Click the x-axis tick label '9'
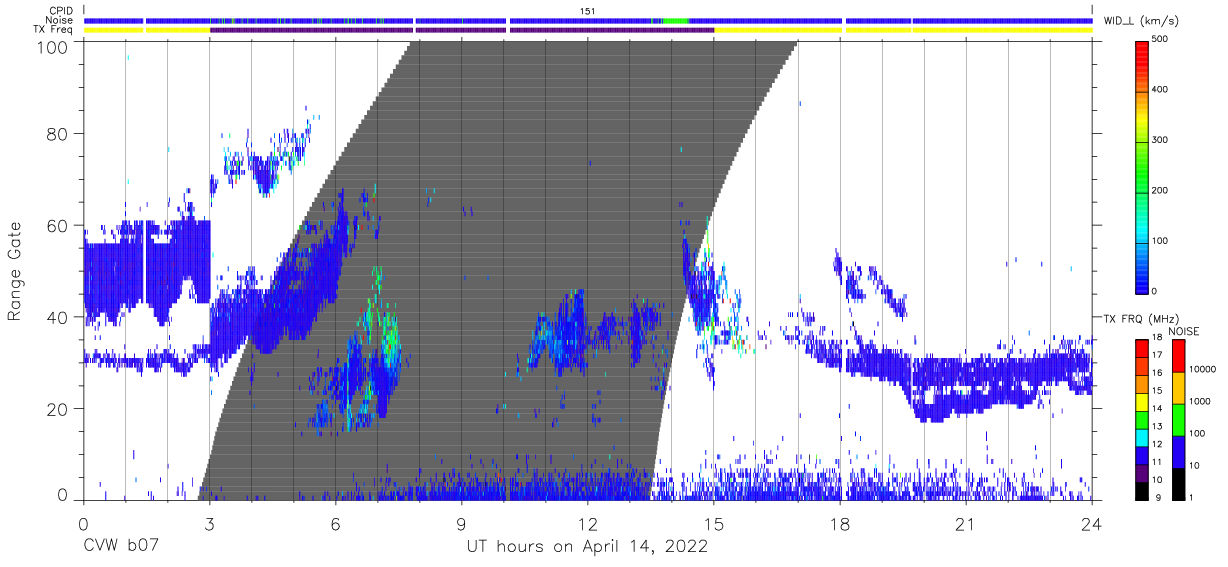Screen dimensions: 1228x567 pyautogui.click(x=461, y=523)
